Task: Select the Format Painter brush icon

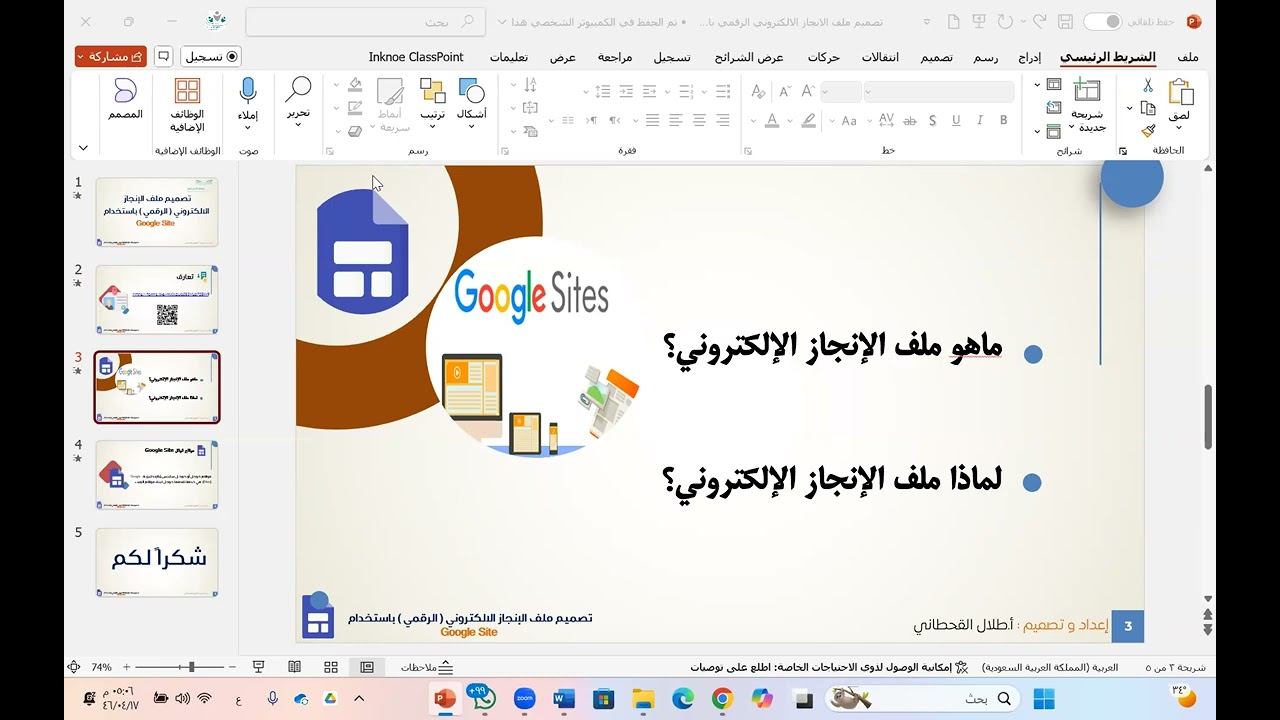Action: [1148, 130]
